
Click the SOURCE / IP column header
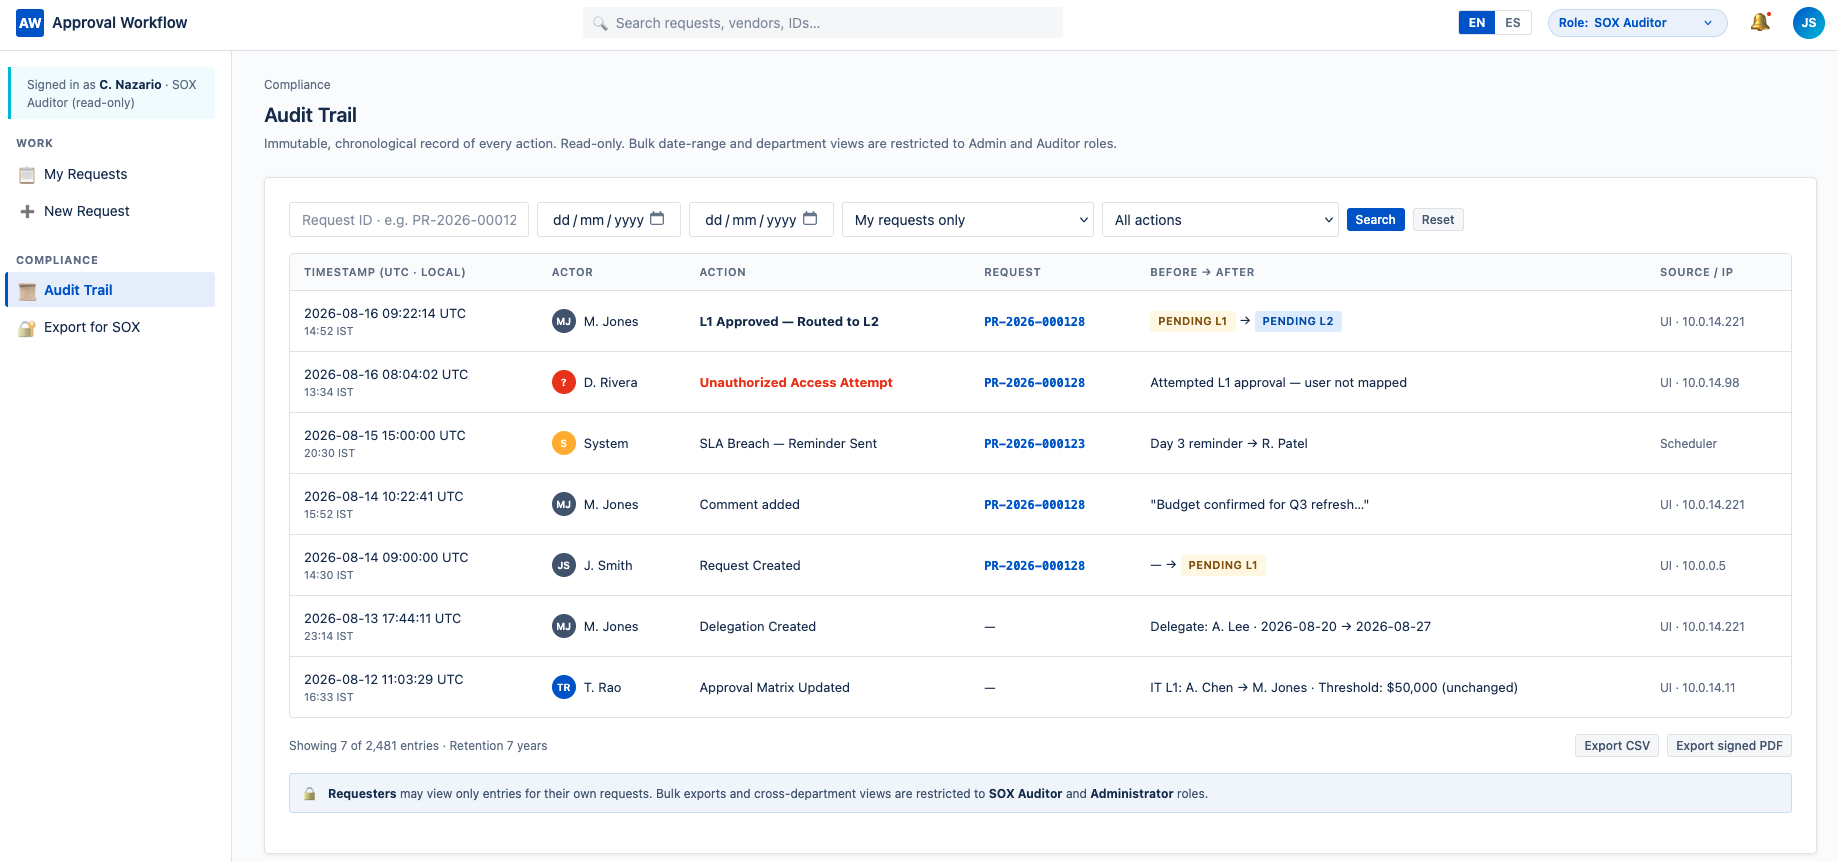pos(1696,272)
